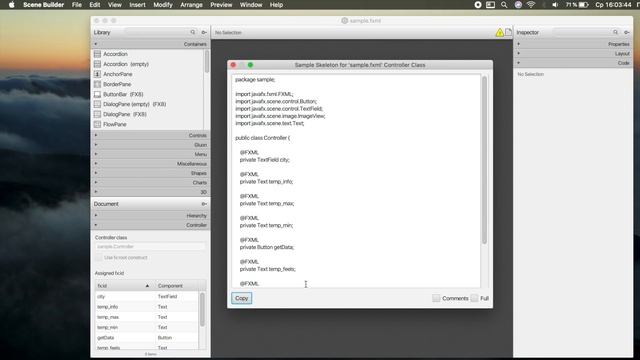Collapse the Containers section
640x360 pixels.
151,44
